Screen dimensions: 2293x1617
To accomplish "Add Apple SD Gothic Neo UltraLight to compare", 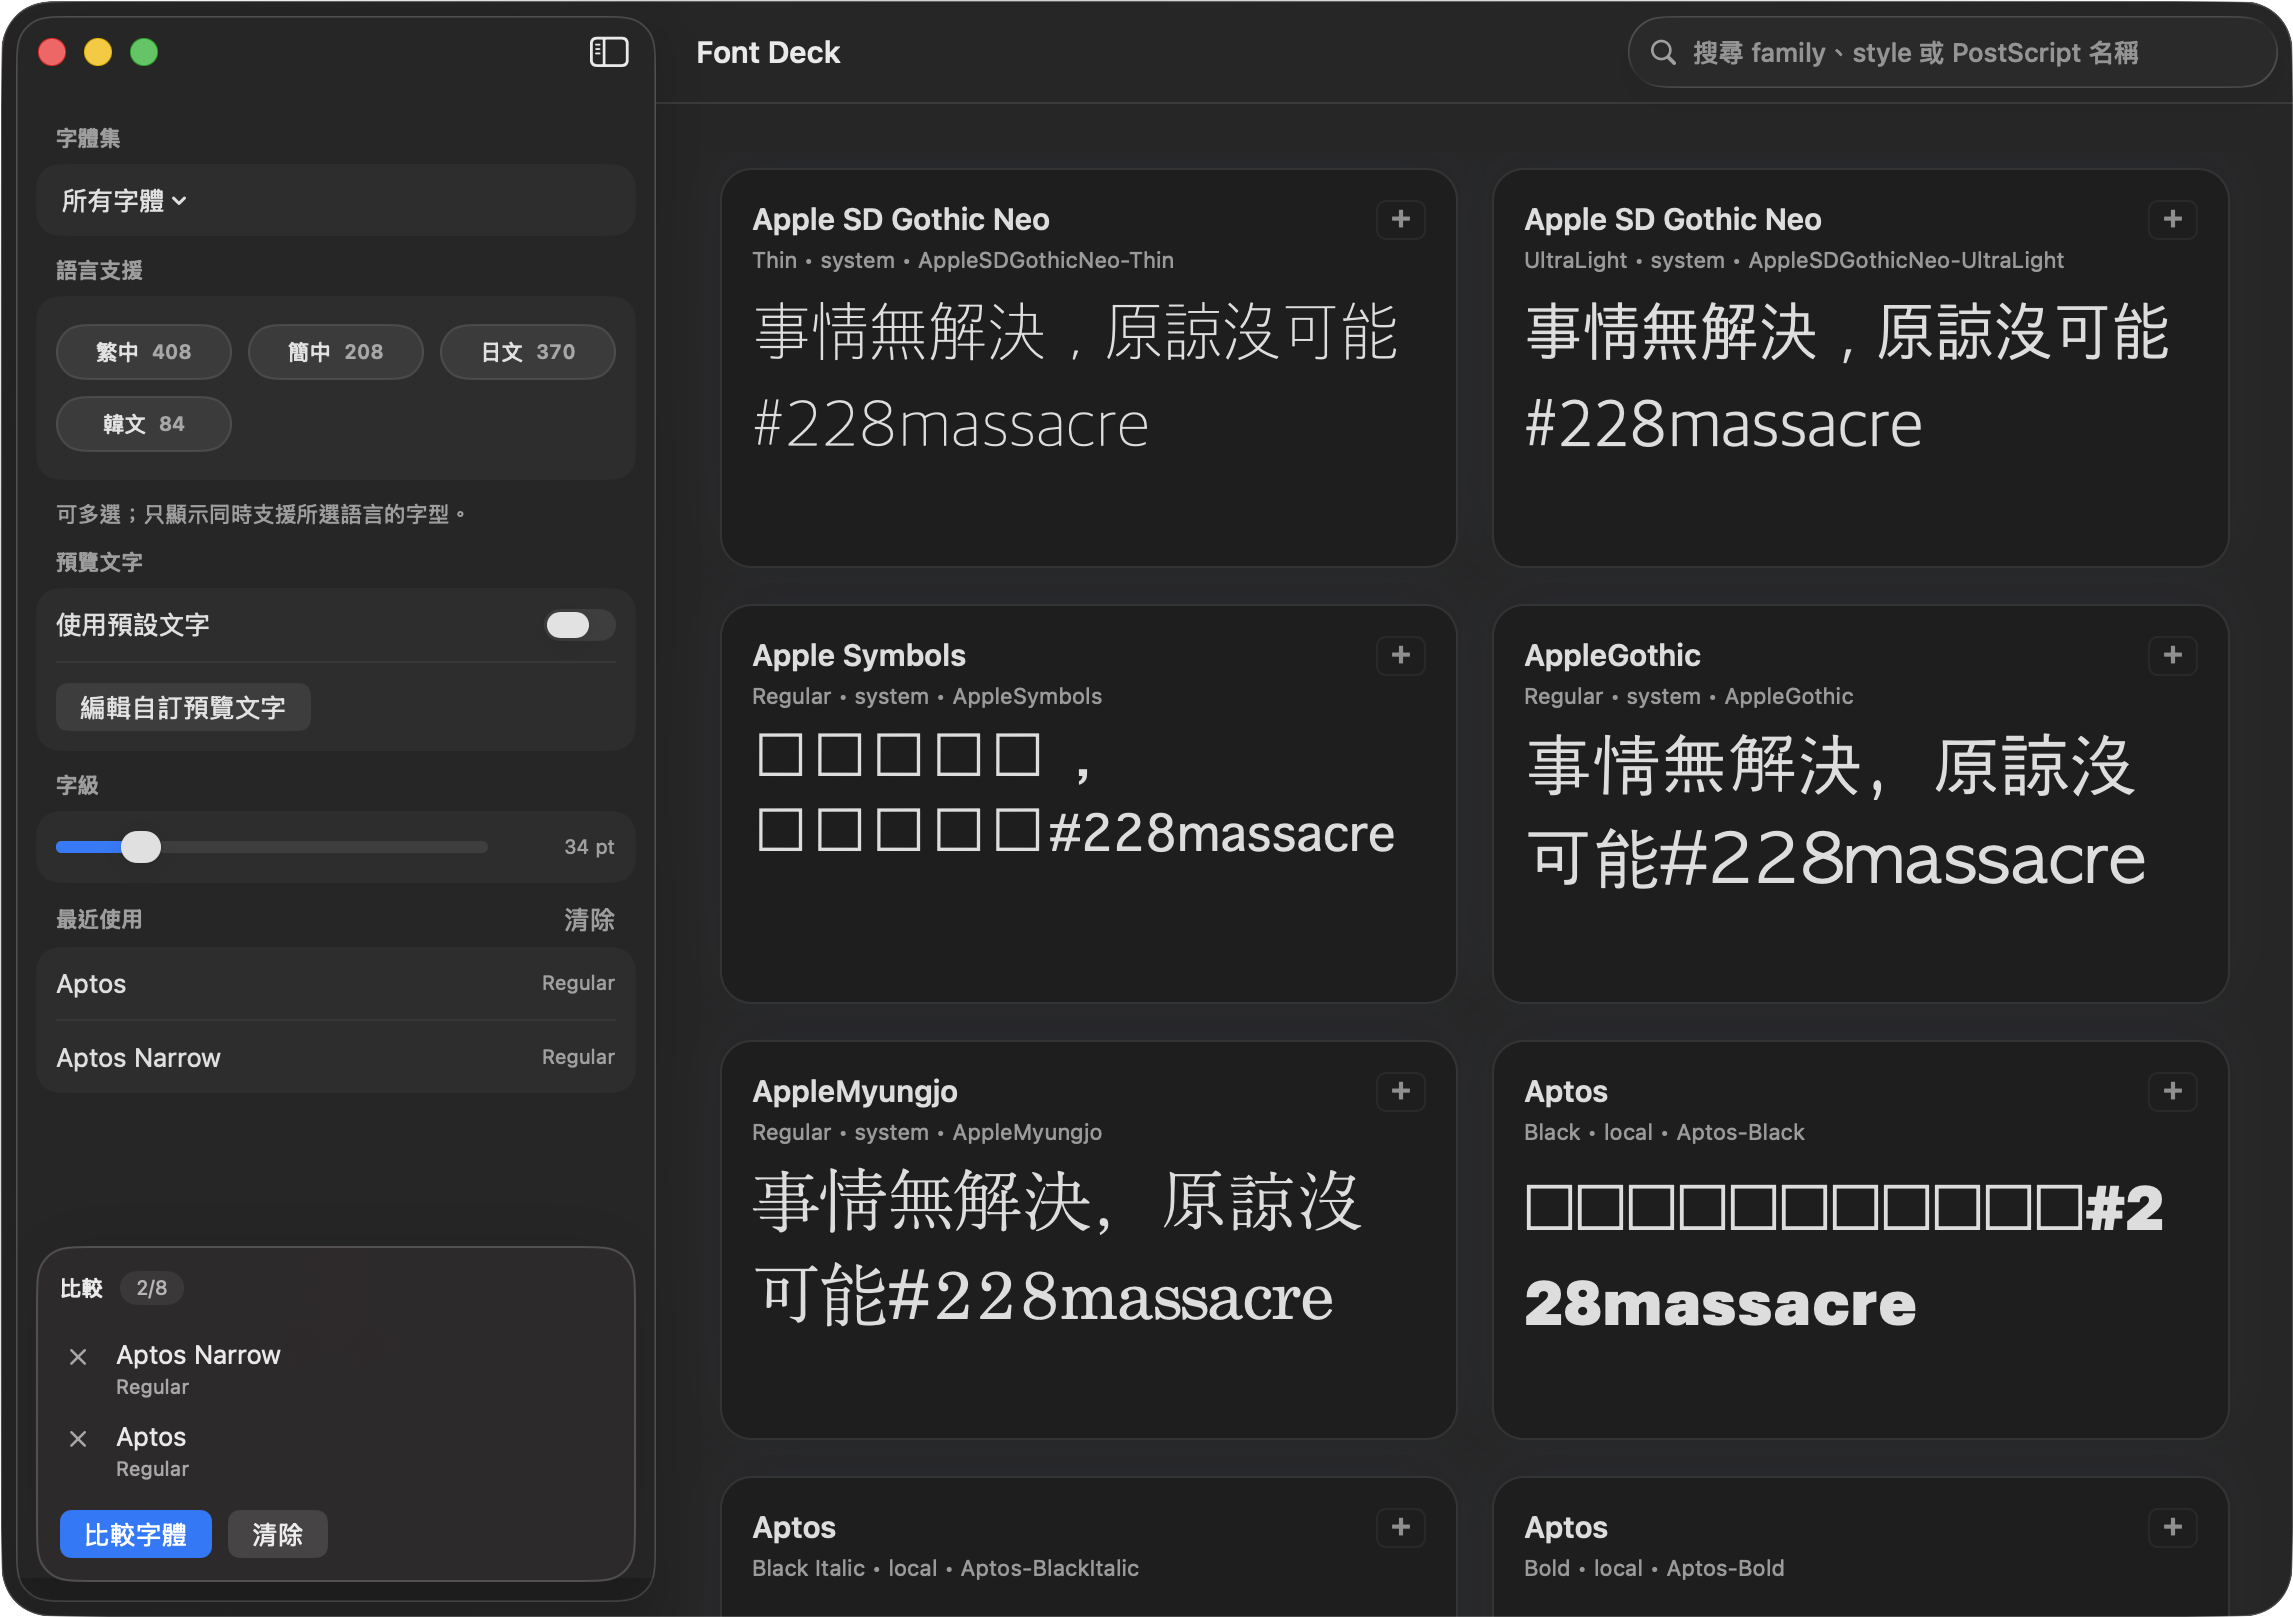I will coord(2172,219).
